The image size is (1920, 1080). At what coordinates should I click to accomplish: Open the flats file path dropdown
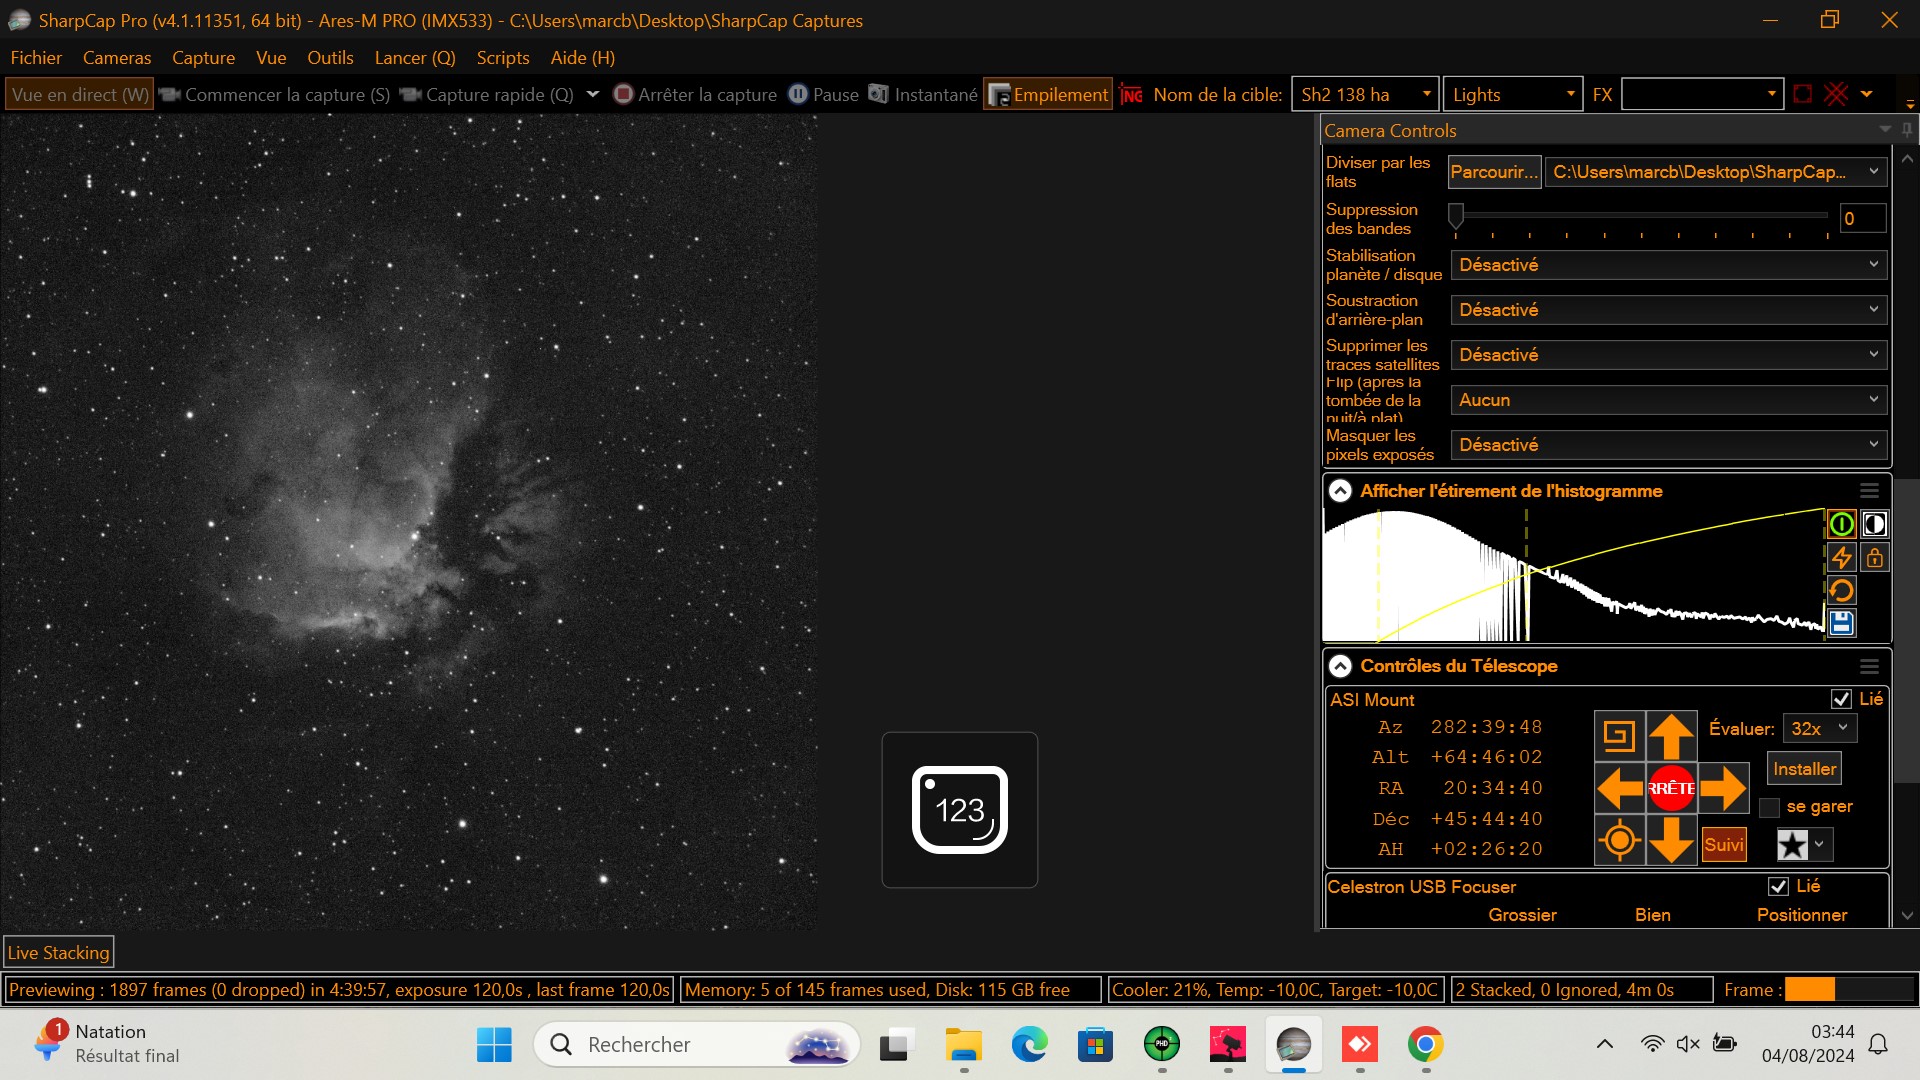(1716, 172)
